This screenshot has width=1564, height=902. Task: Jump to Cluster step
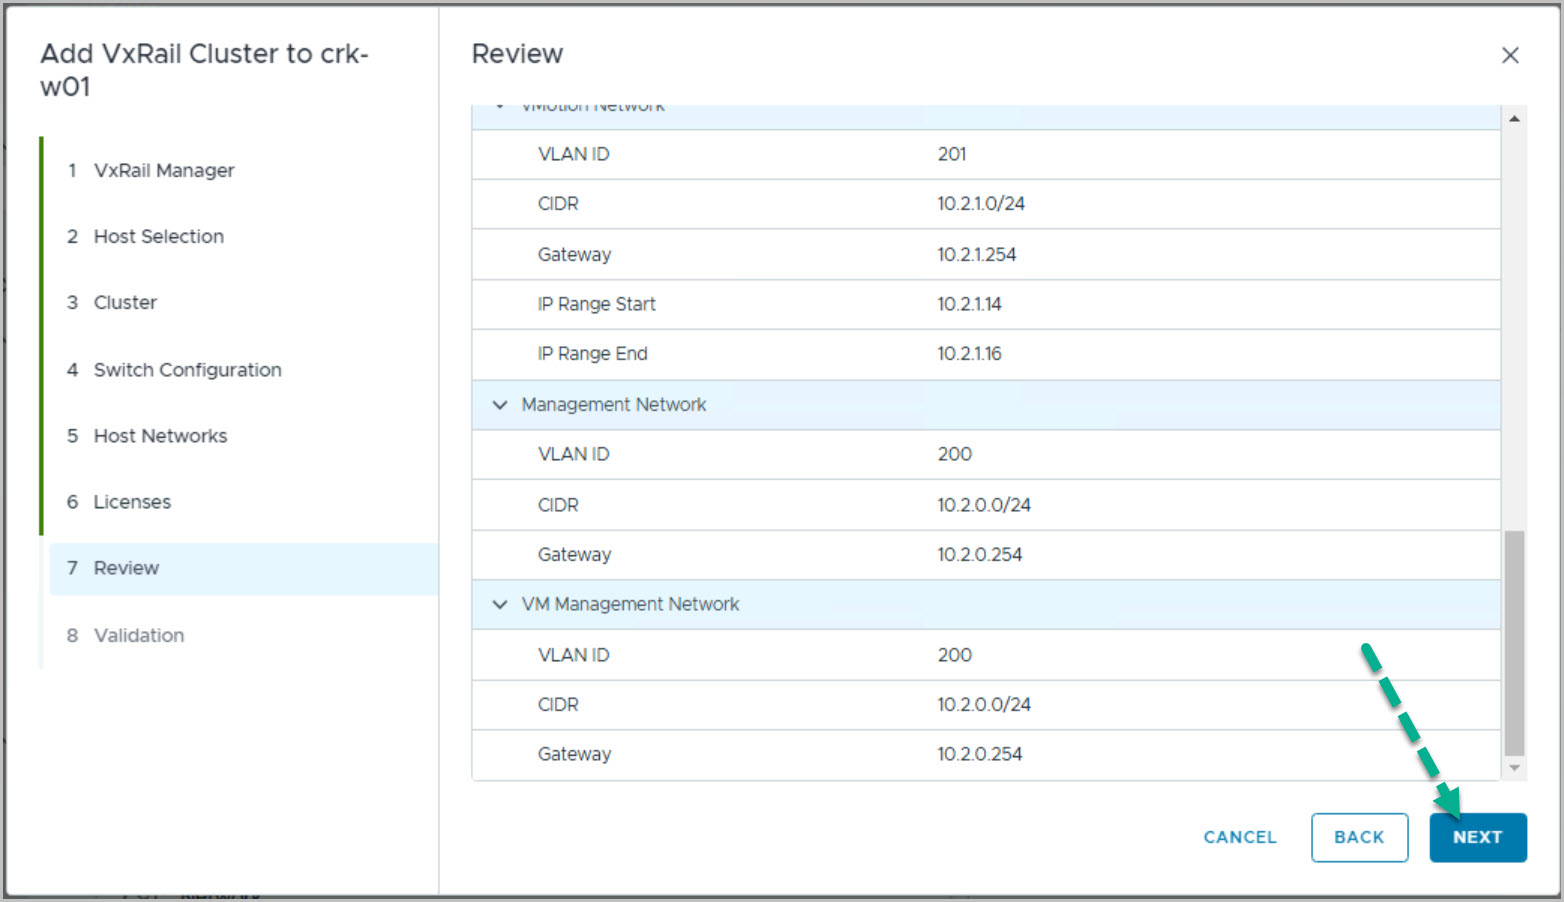(x=125, y=302)
